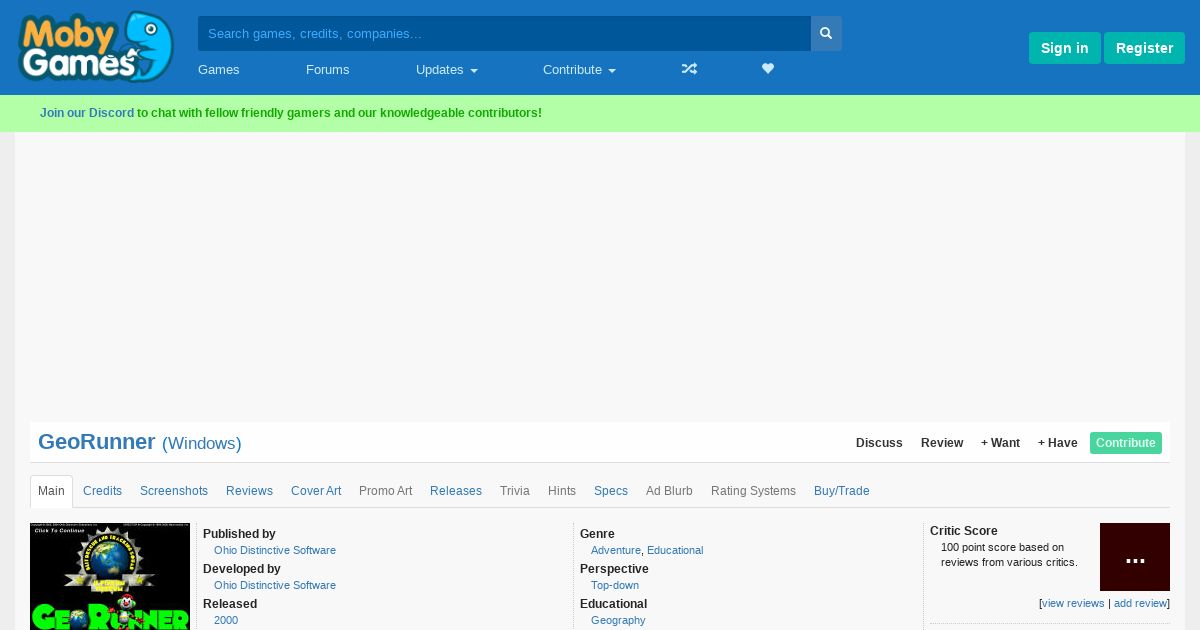The width and height of the screenshot is (1200, 630).
Task: Open the Cover Art tab
Action: (316, 491)
